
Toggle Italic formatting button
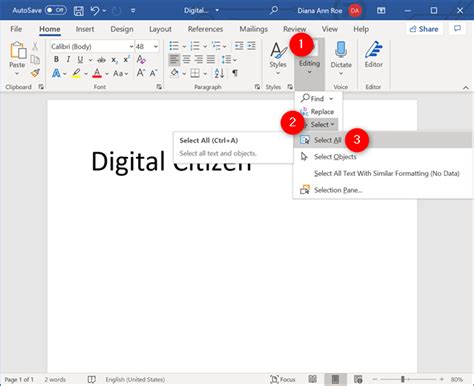point(68,59)
